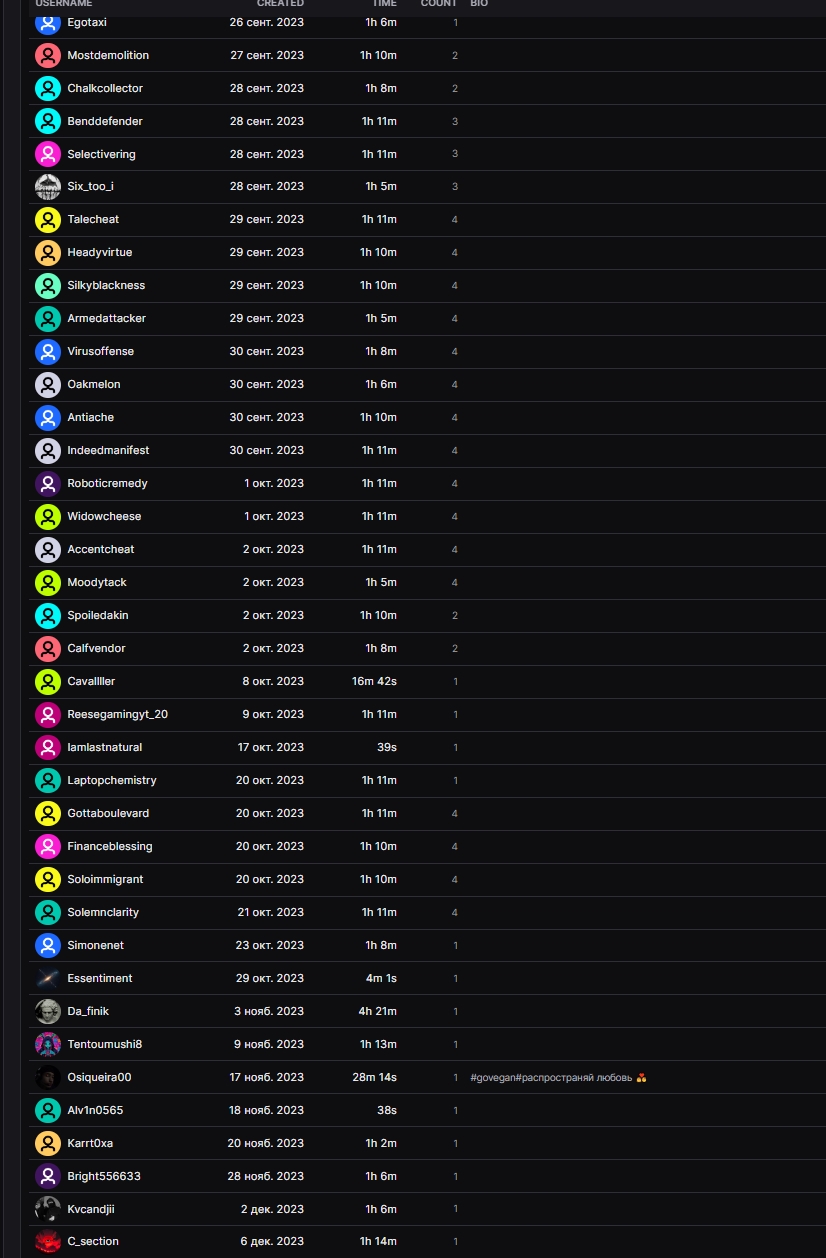Open Roboticremedy's purple avatar icon
Viewport: 826px width, 1258px height.
(48, 484)
